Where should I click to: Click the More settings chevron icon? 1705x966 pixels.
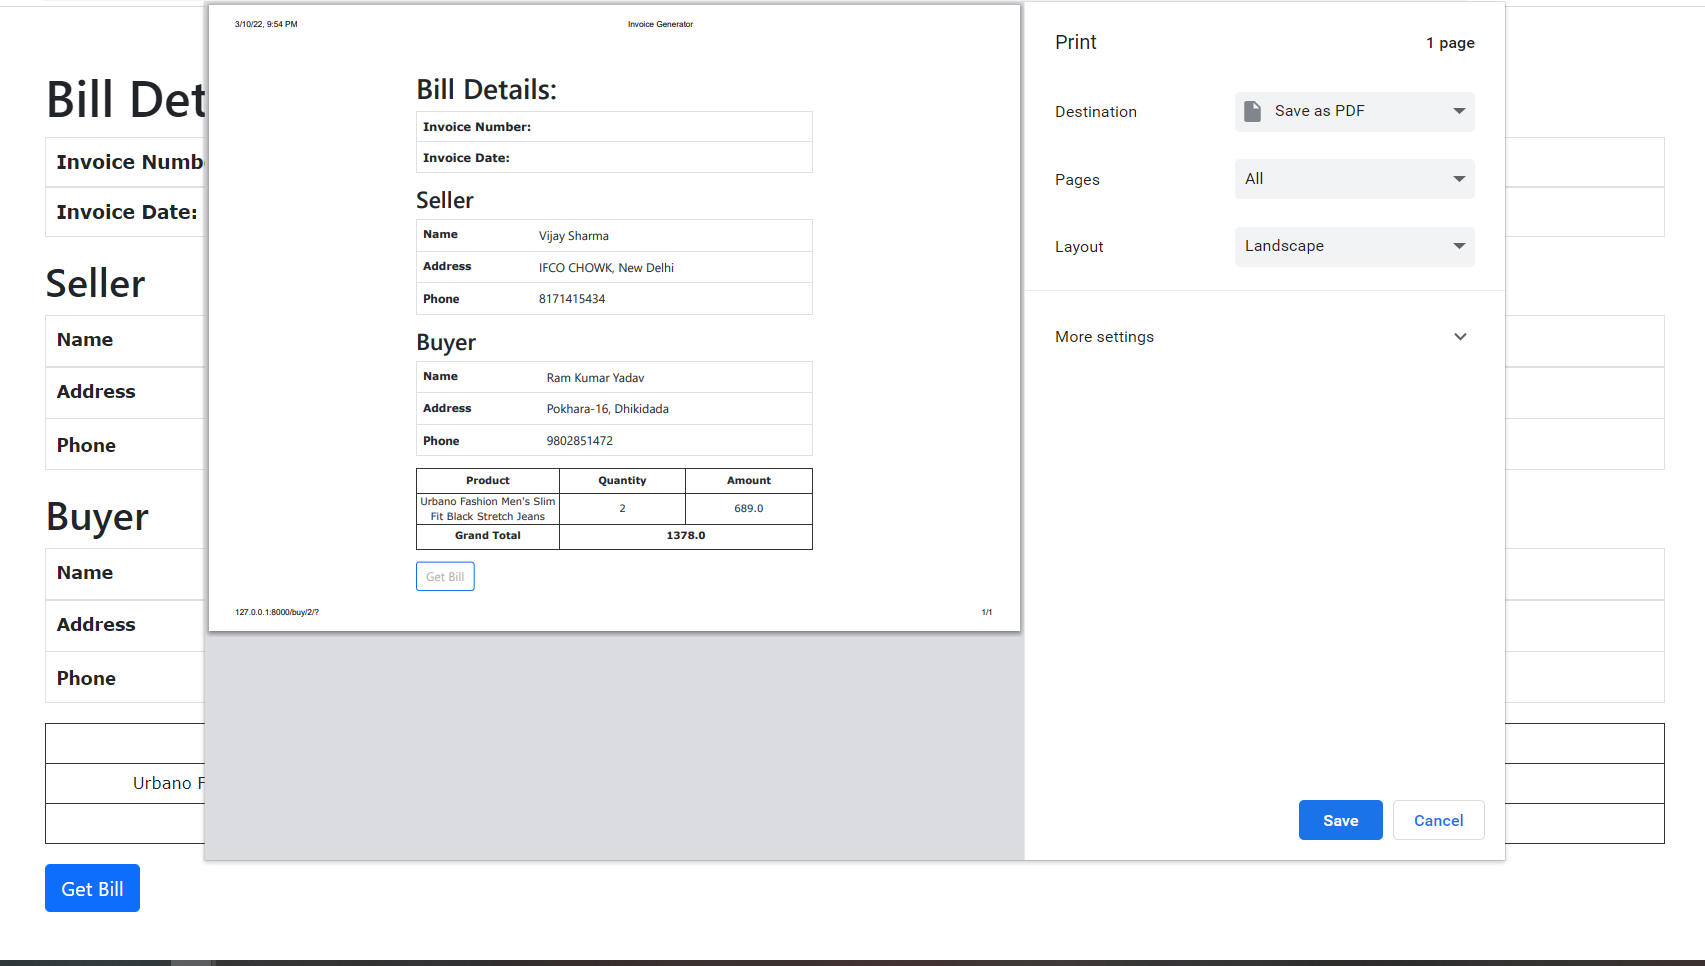pos(1460,337)
